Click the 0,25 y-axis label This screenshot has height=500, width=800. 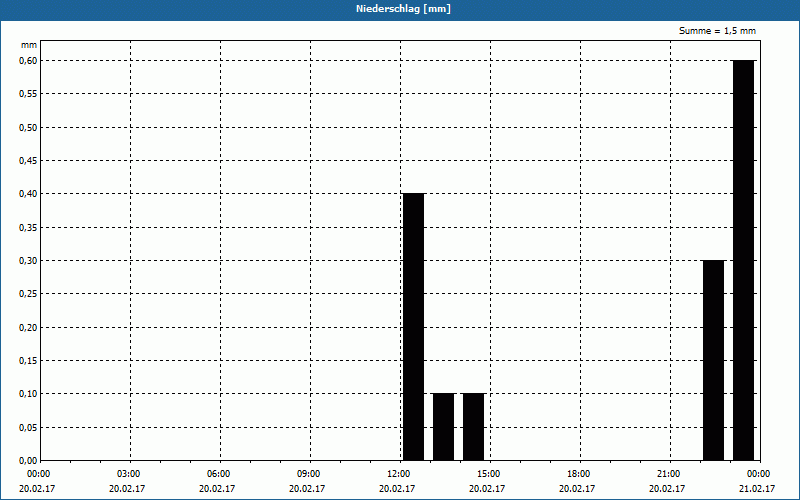[28, 294]
